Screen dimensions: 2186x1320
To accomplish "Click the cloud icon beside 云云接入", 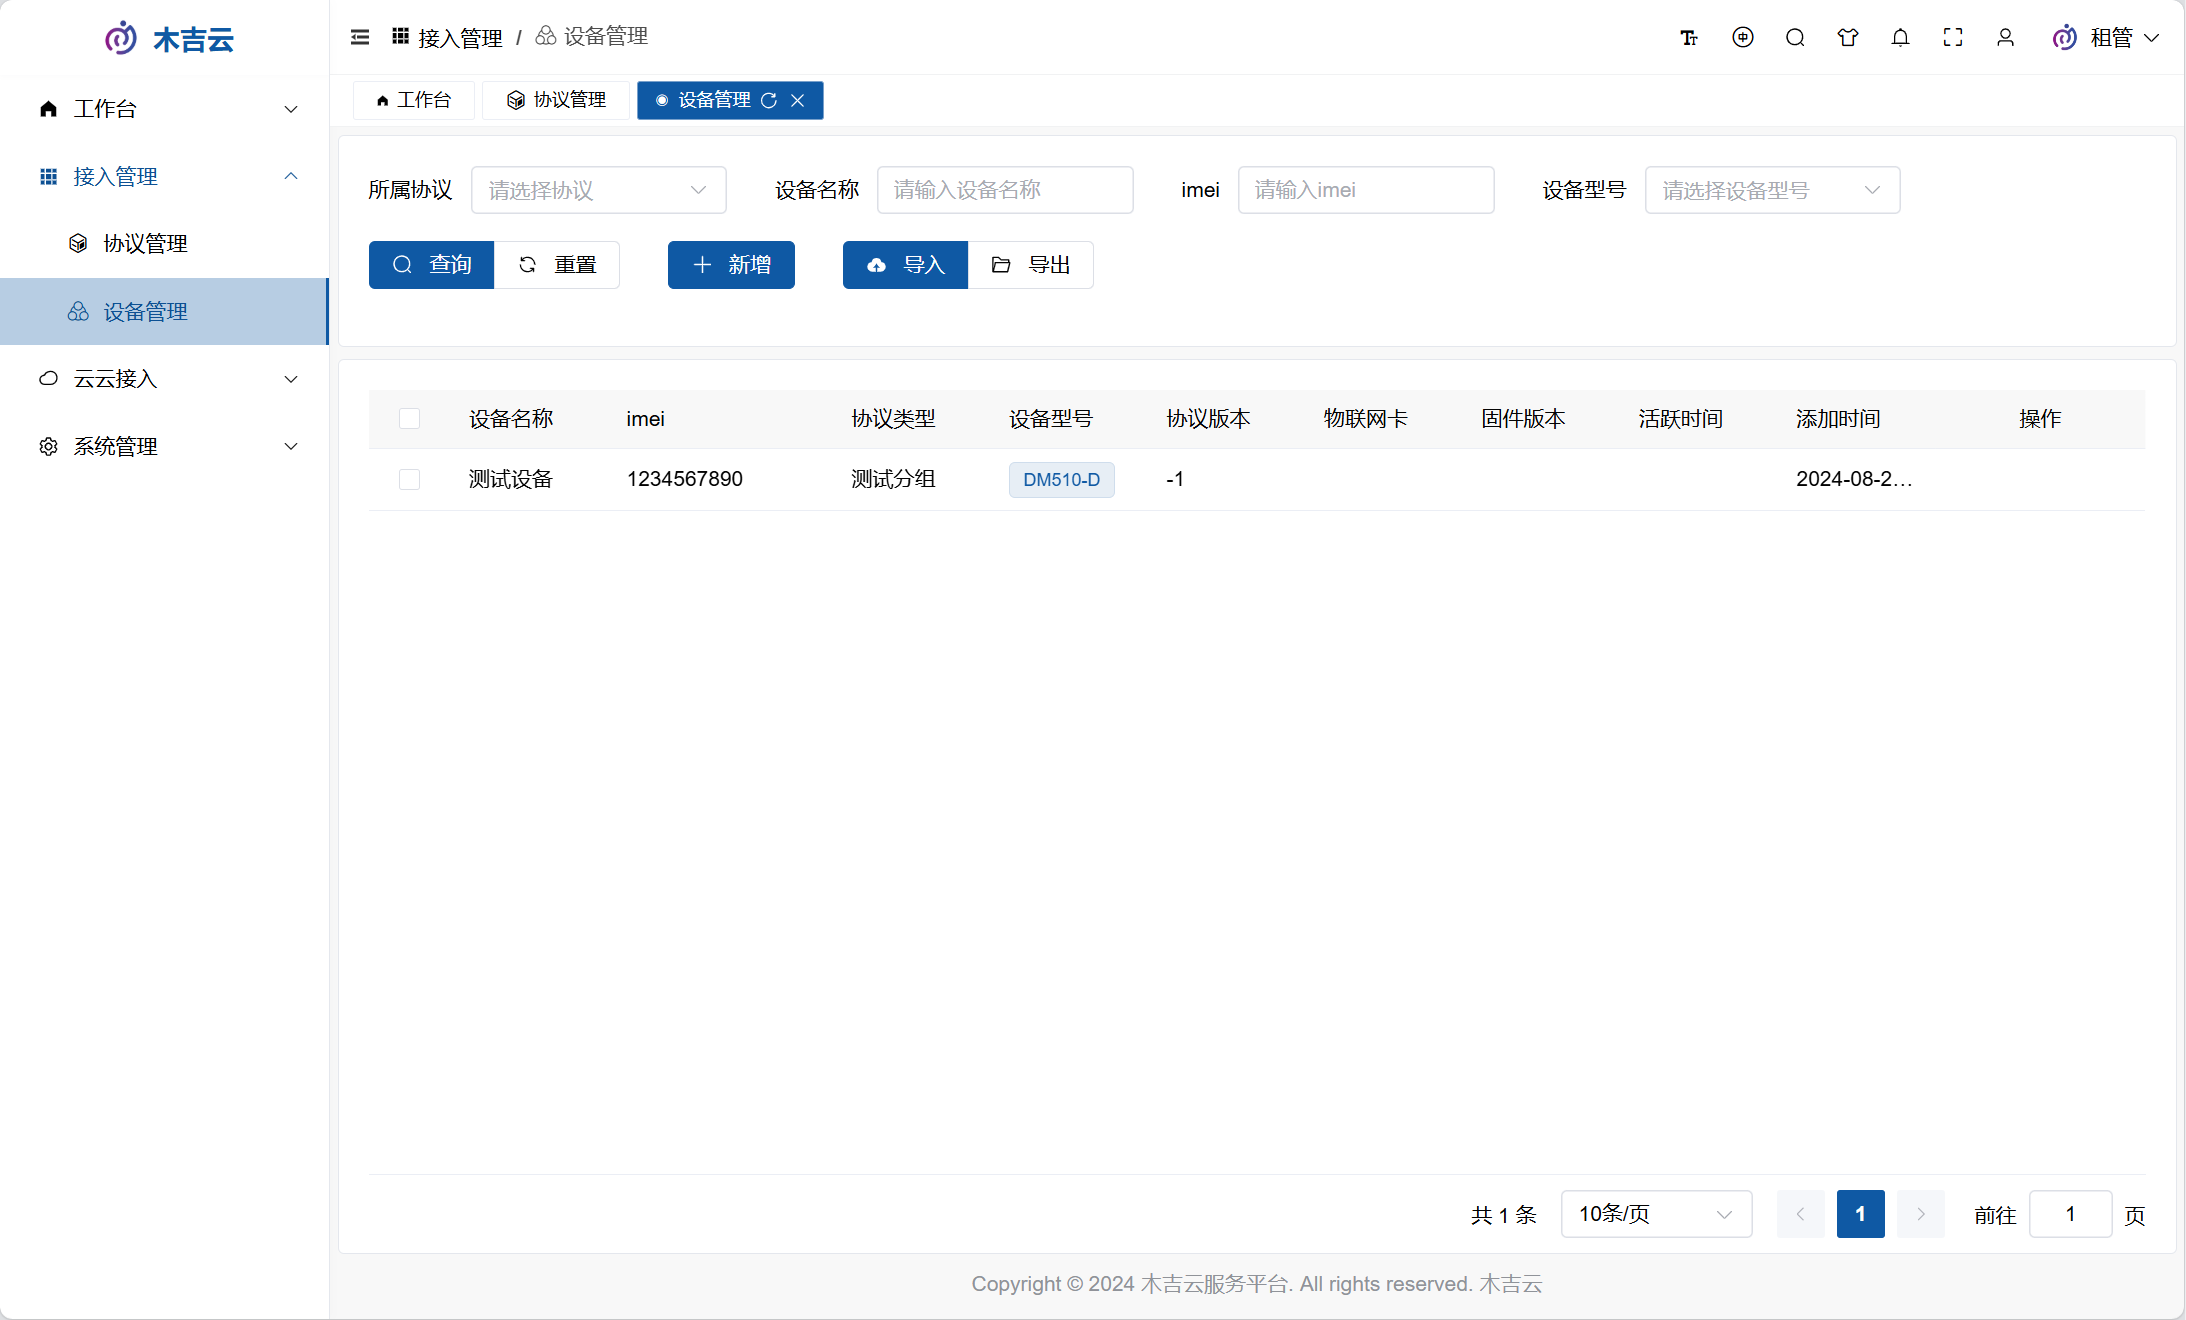I will click(48, 378).
